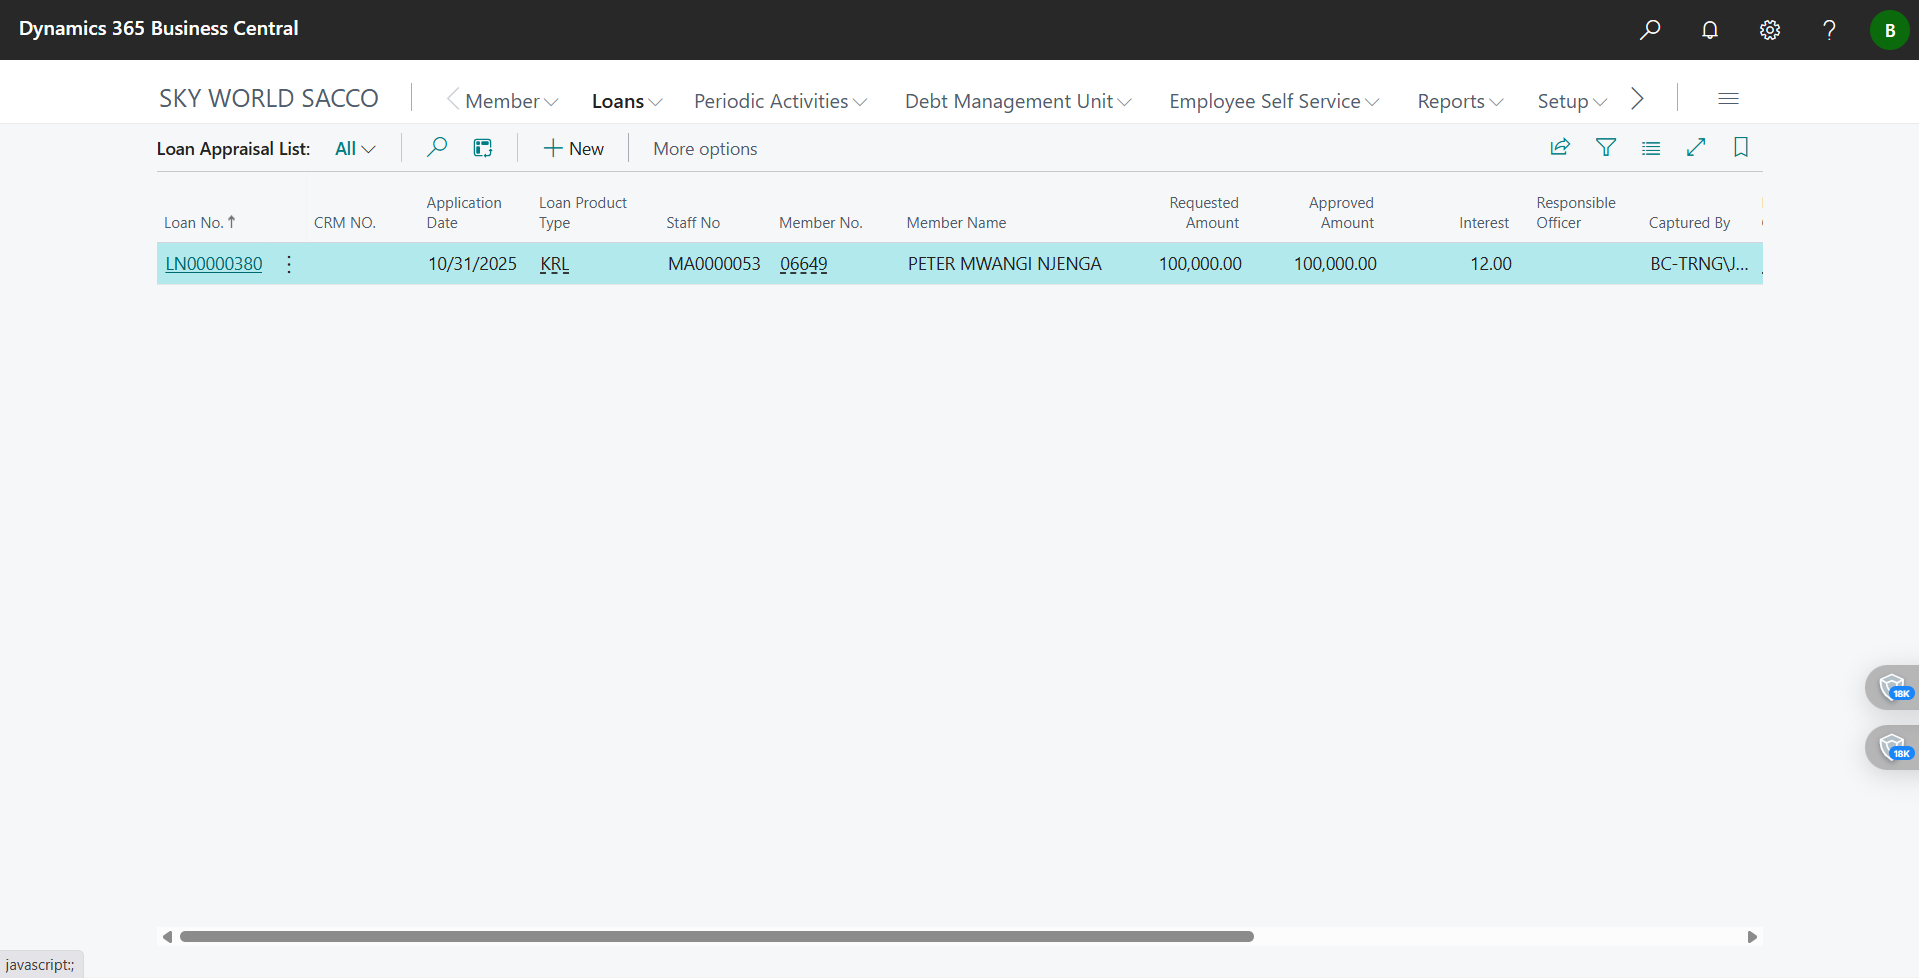Open the filter pane icon
Viewport: 1919px width, 978px height.
tap(1606, 147)
